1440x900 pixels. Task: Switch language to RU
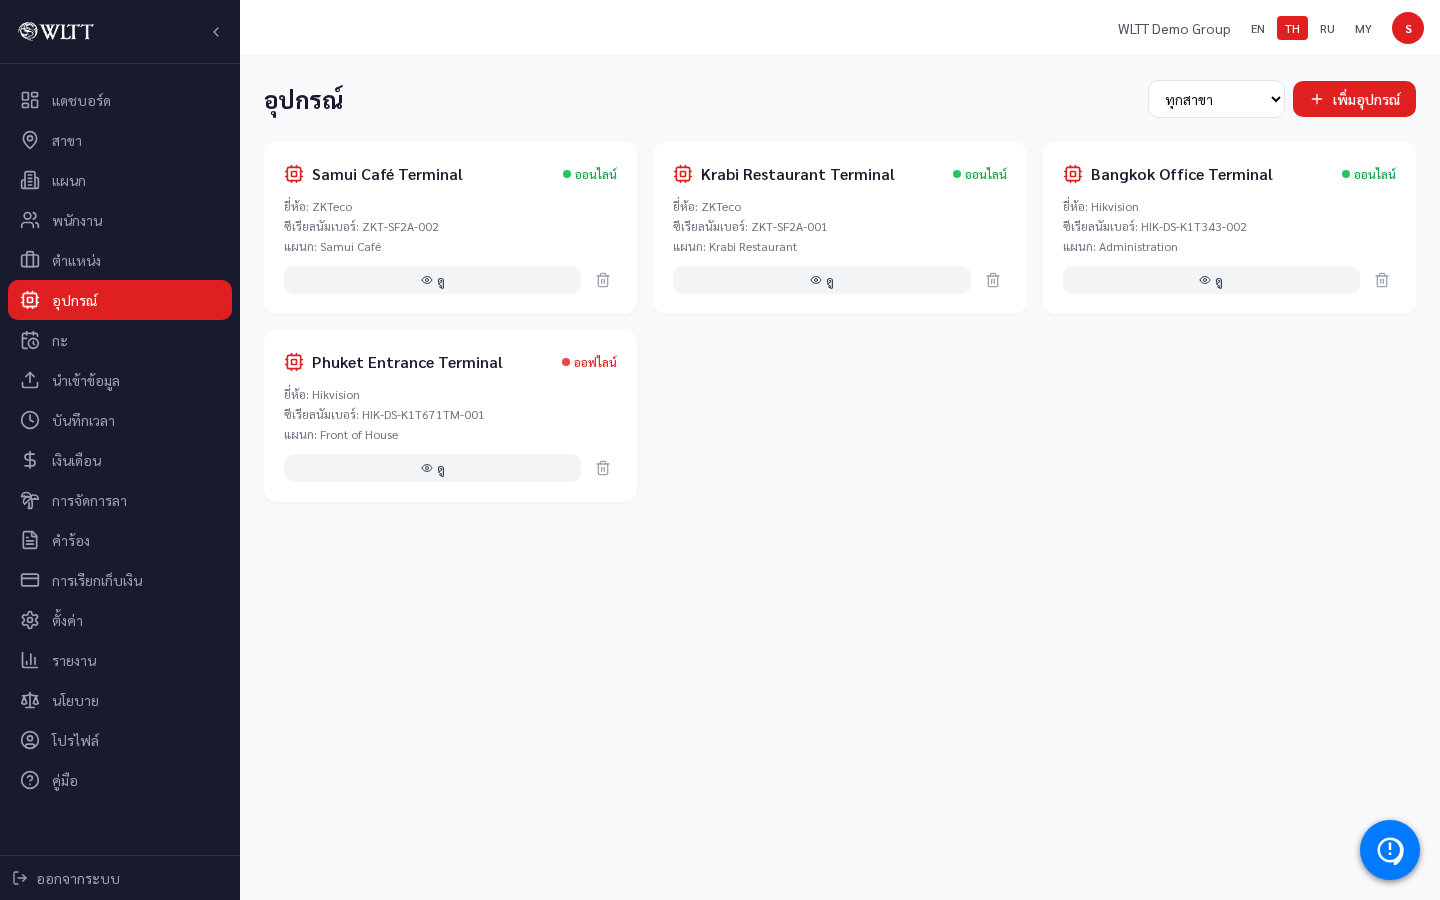1327,28
